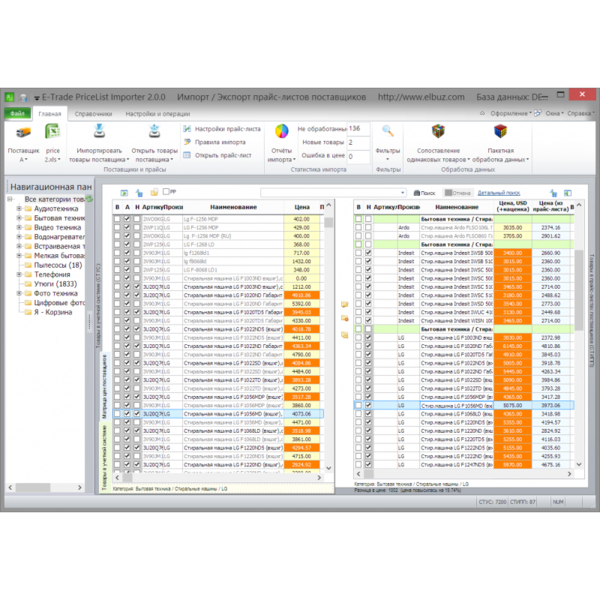Screen dimensions: 600x600
Task: Select the Матрица цен поставщиков vertical tab
Action: 104,386
